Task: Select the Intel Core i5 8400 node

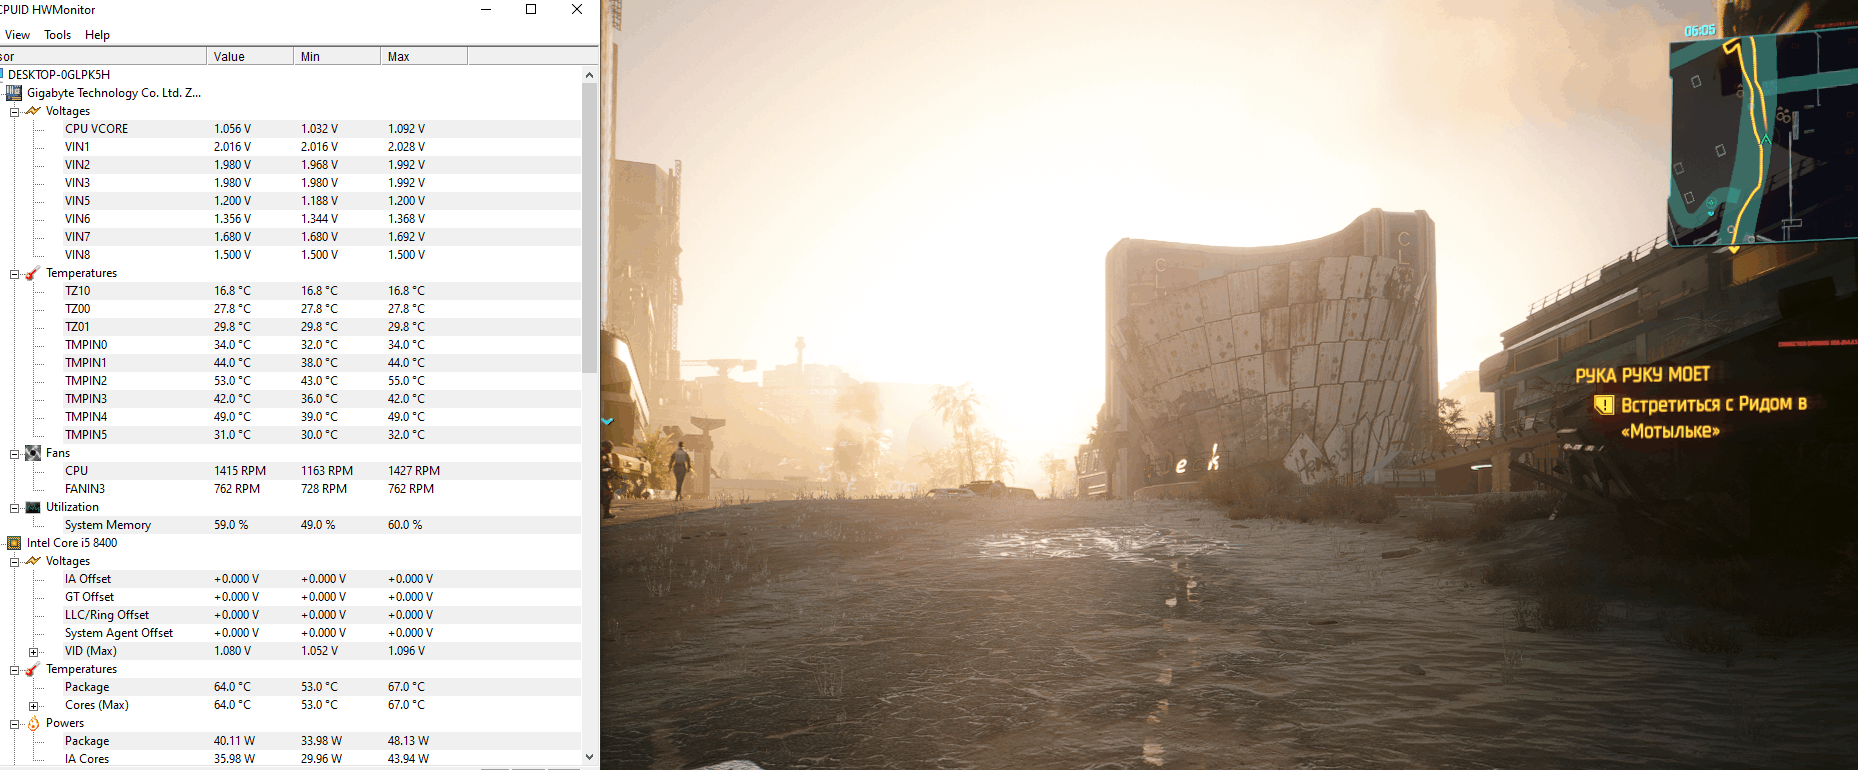Action: (x=72, y=543)
